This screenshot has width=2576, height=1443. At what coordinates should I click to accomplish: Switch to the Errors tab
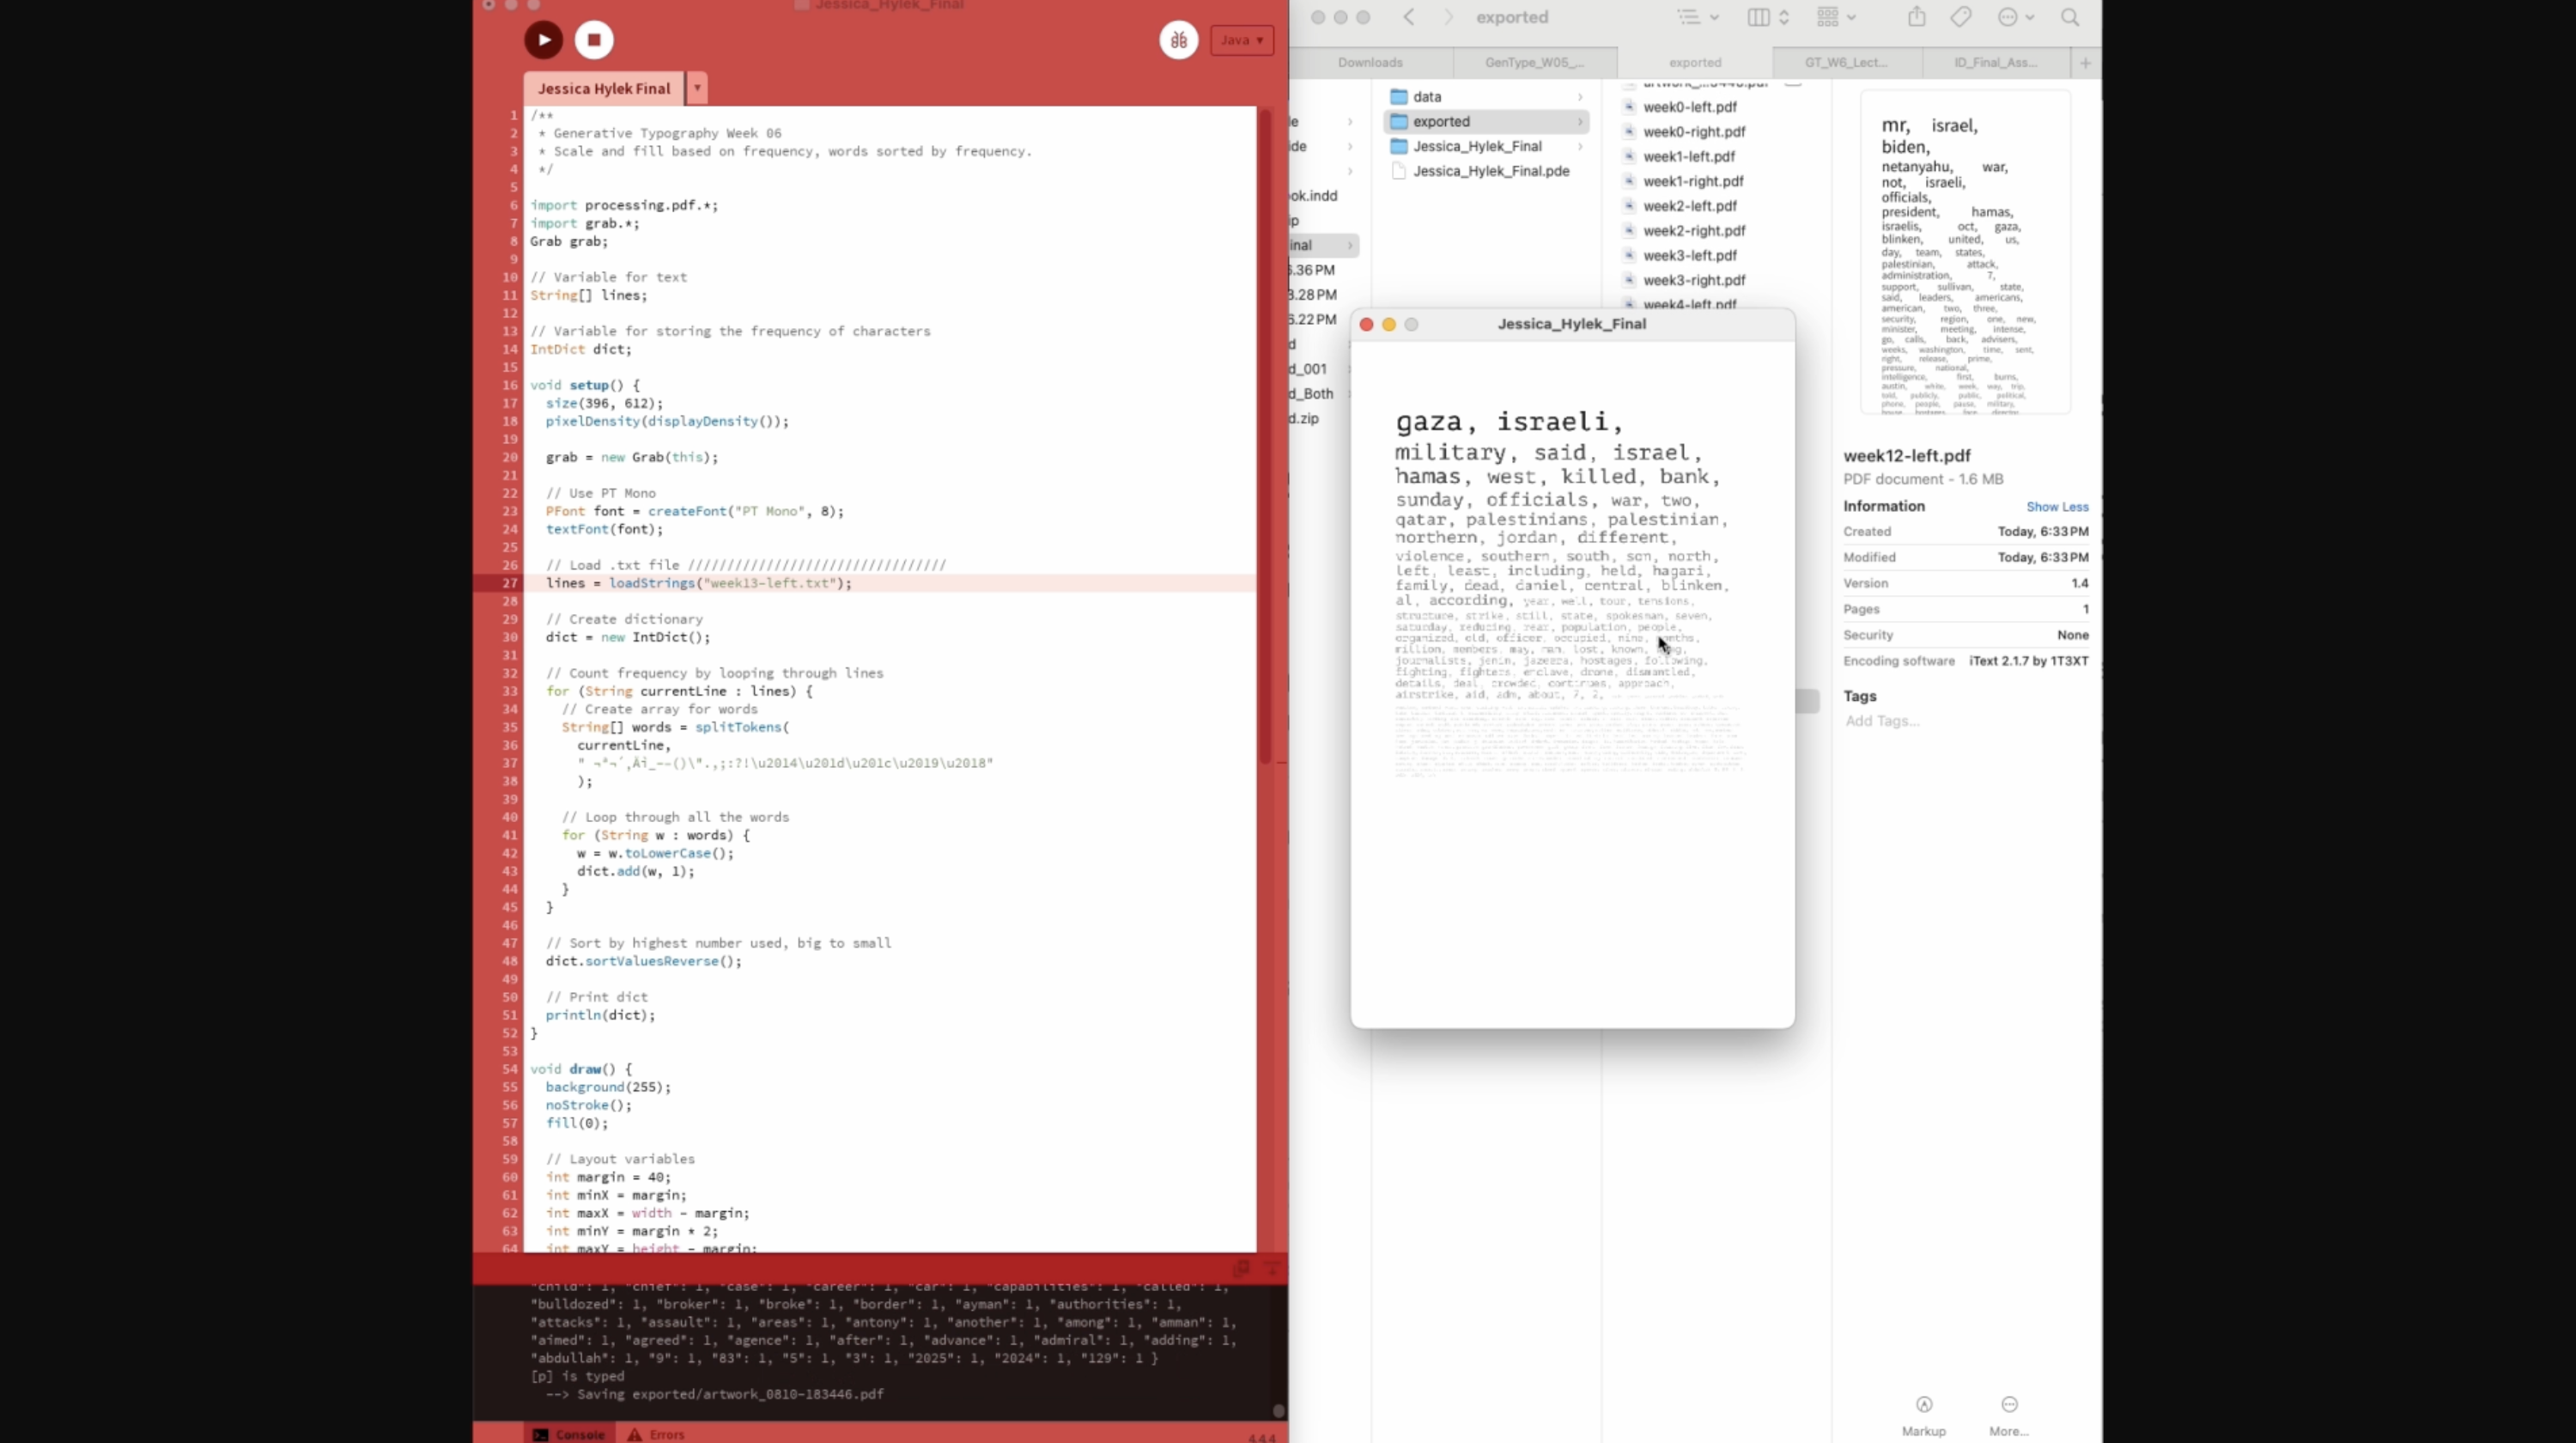tap(657, 1434)
